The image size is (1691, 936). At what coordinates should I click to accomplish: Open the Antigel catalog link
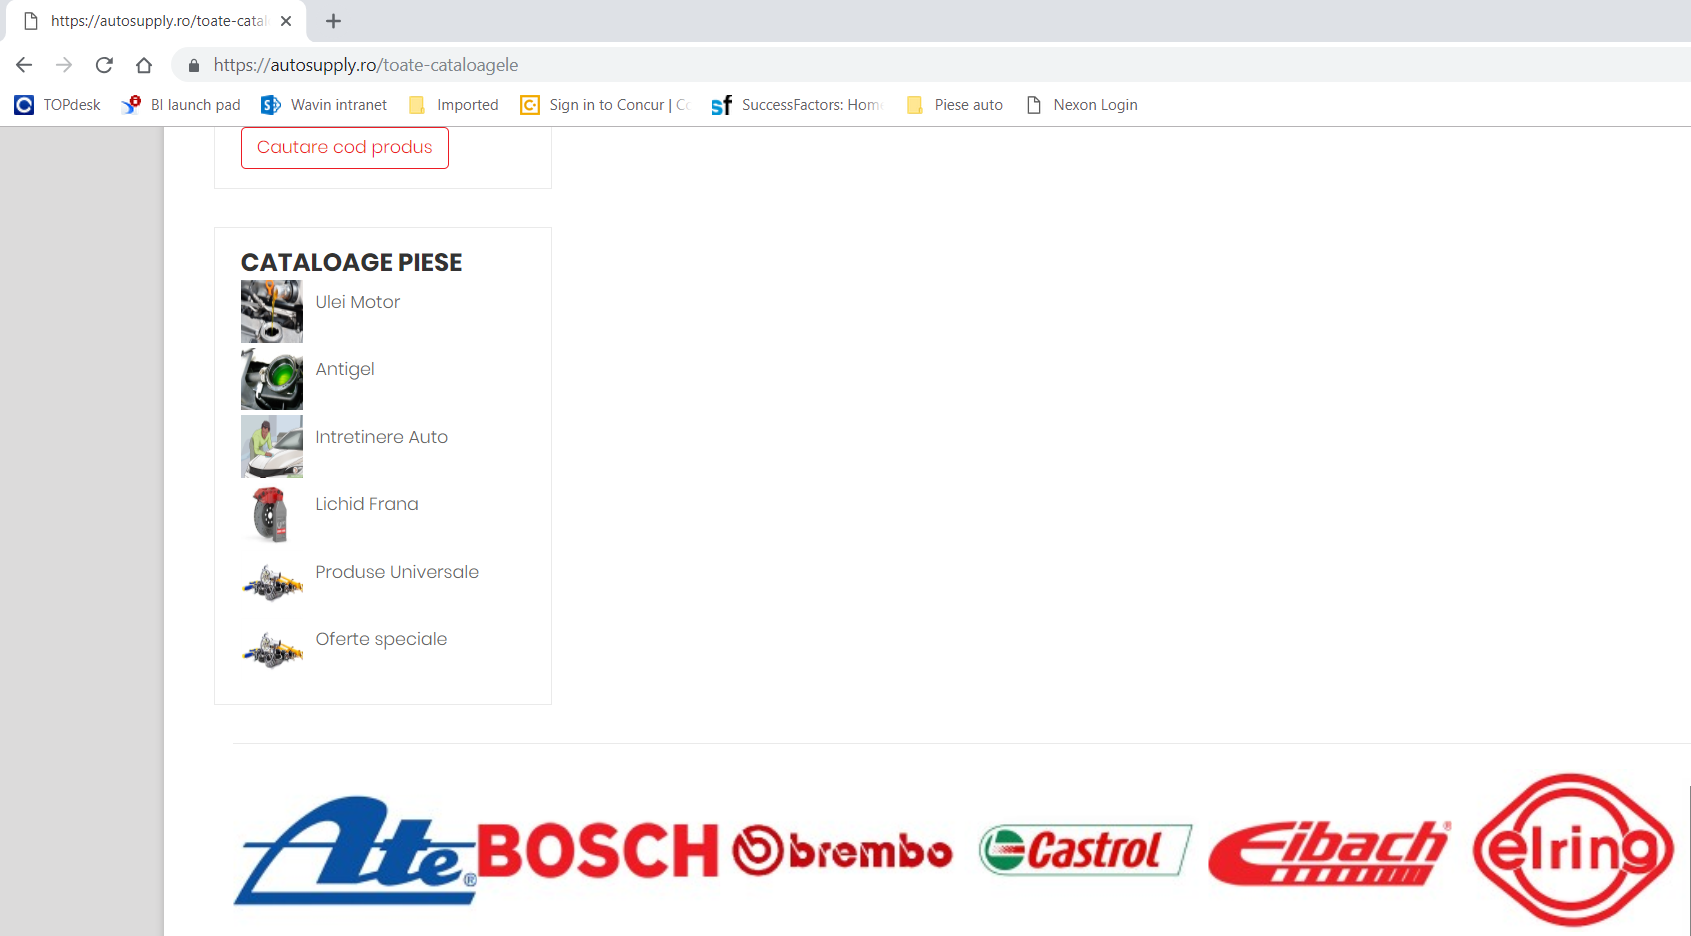pyautogui.click(x=345, y=369)
